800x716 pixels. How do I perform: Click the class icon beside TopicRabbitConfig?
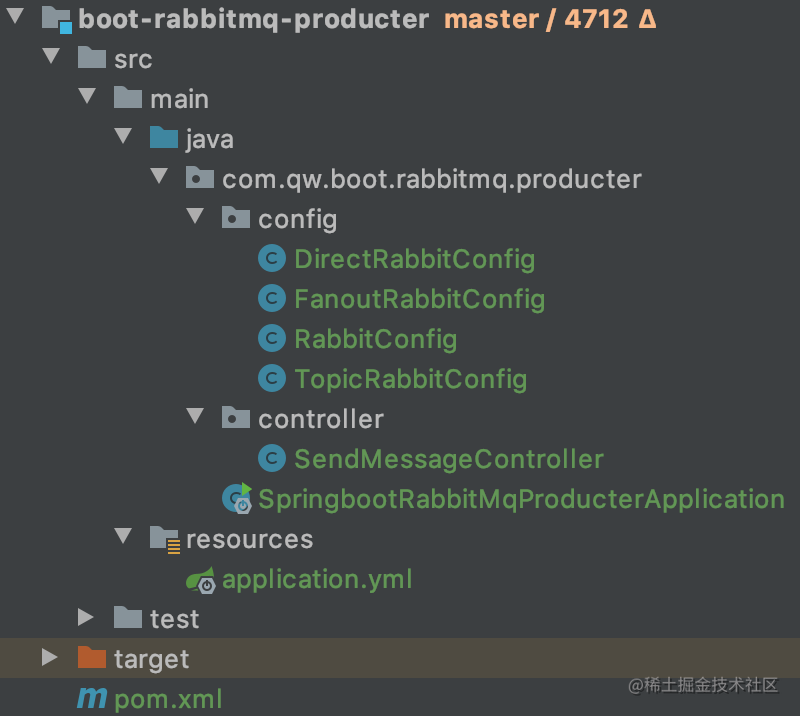[271, 379]
